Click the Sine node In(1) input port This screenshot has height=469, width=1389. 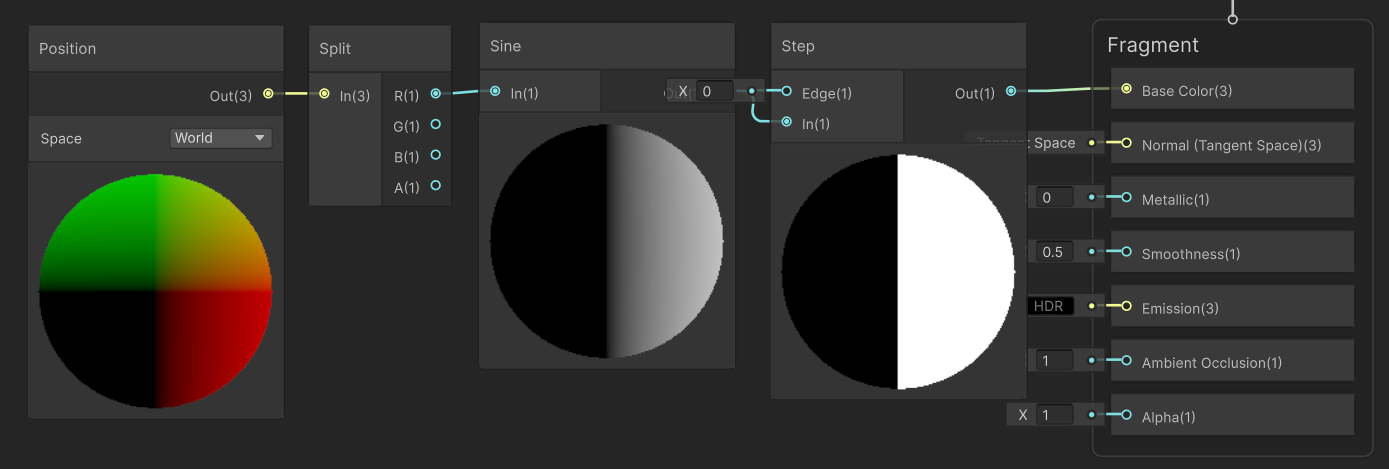click(495, 91)
